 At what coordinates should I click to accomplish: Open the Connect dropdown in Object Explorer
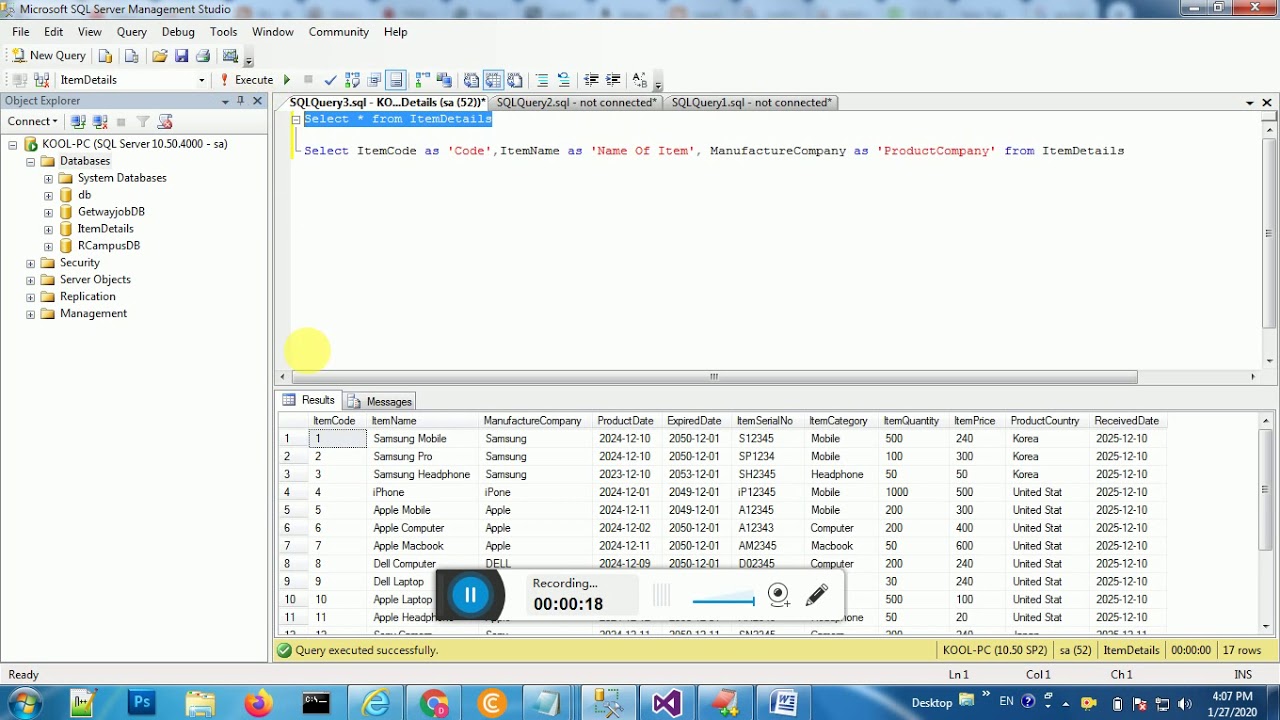[x=32, y=122]
